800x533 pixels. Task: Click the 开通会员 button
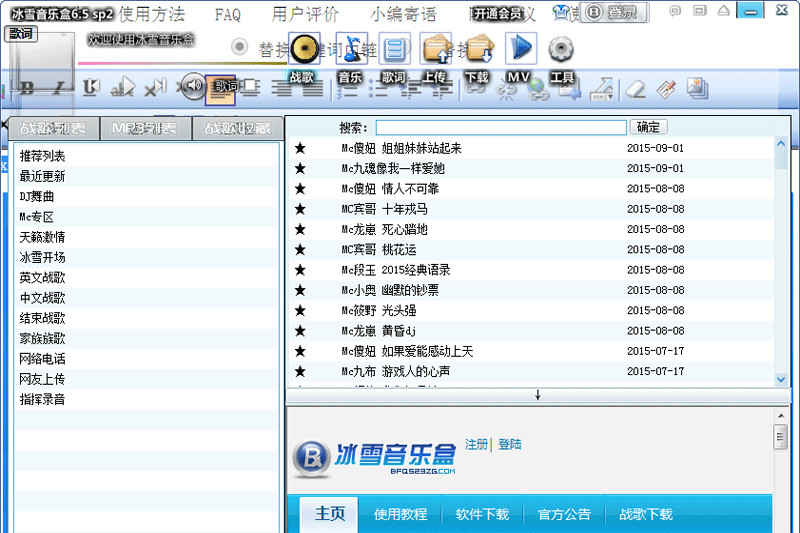pyautogui.click(x=497, y=14)
